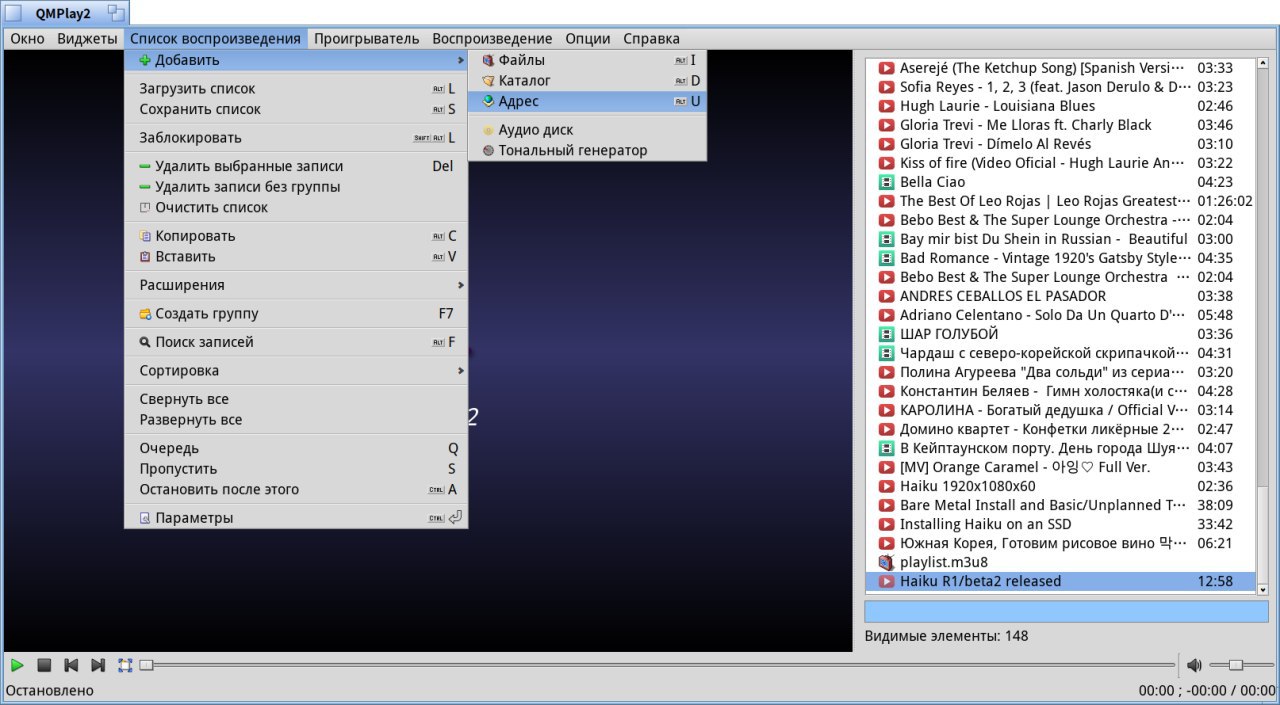Select Адрес in the add submenu
Screen dimensions: 1280x705
[x=587, y=101]
